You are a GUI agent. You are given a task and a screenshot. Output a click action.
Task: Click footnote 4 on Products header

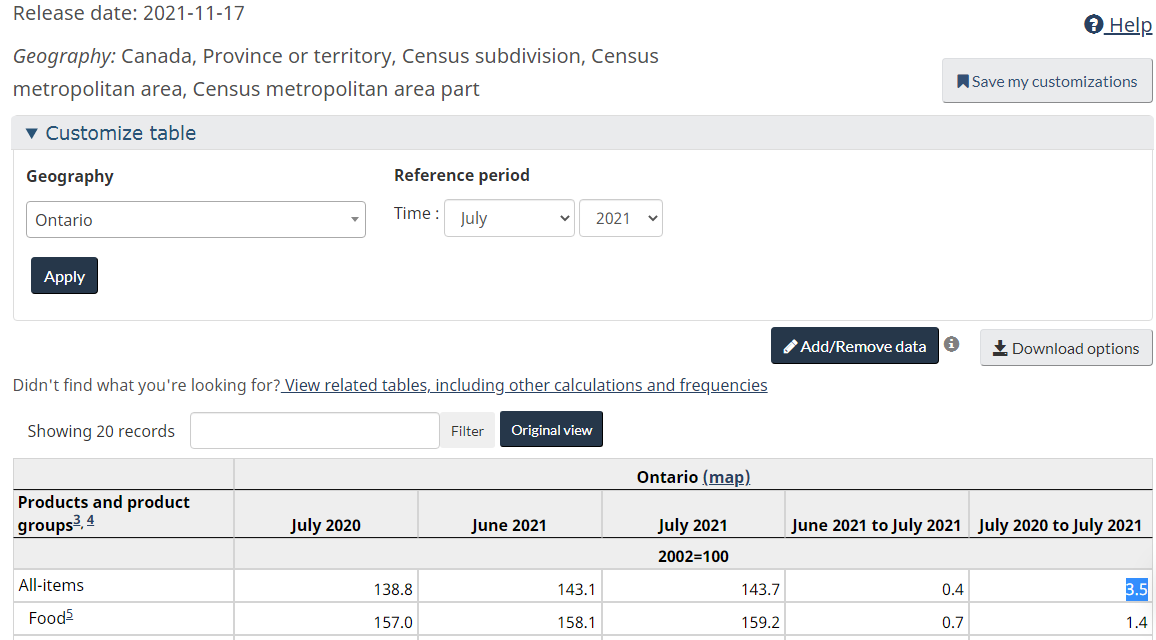90,520
